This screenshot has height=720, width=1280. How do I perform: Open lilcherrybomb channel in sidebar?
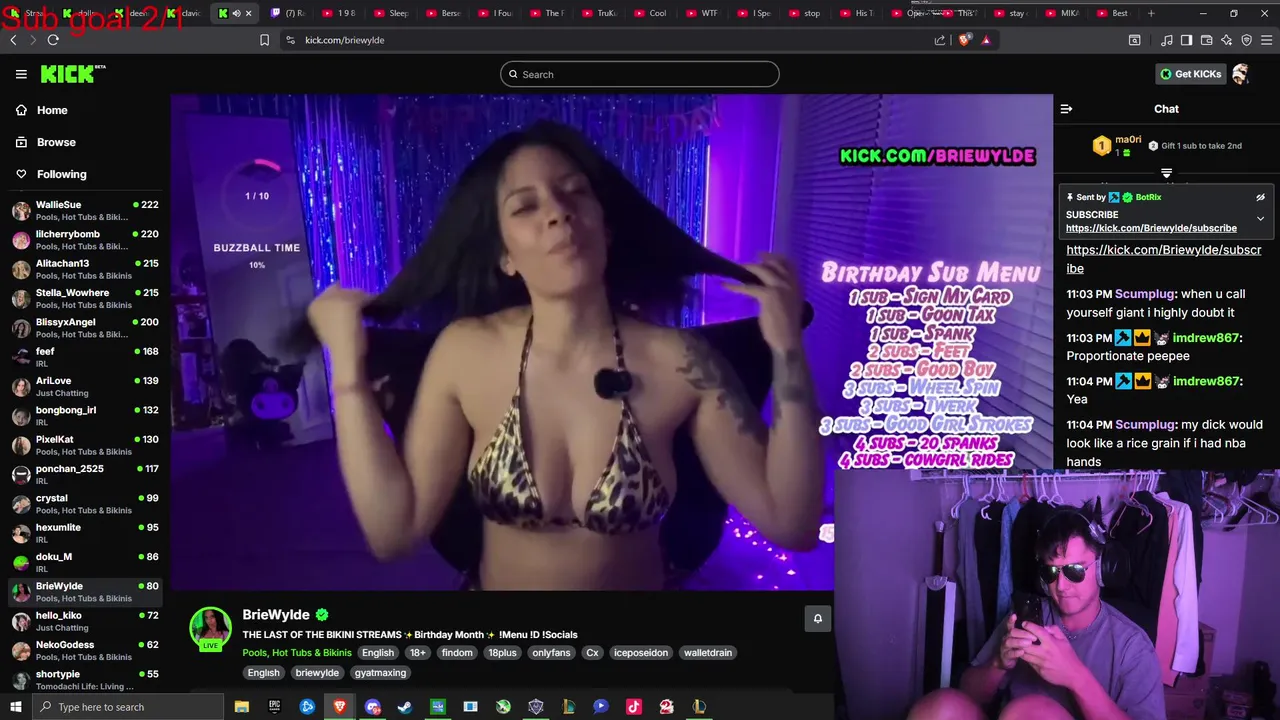coord(85,240)
